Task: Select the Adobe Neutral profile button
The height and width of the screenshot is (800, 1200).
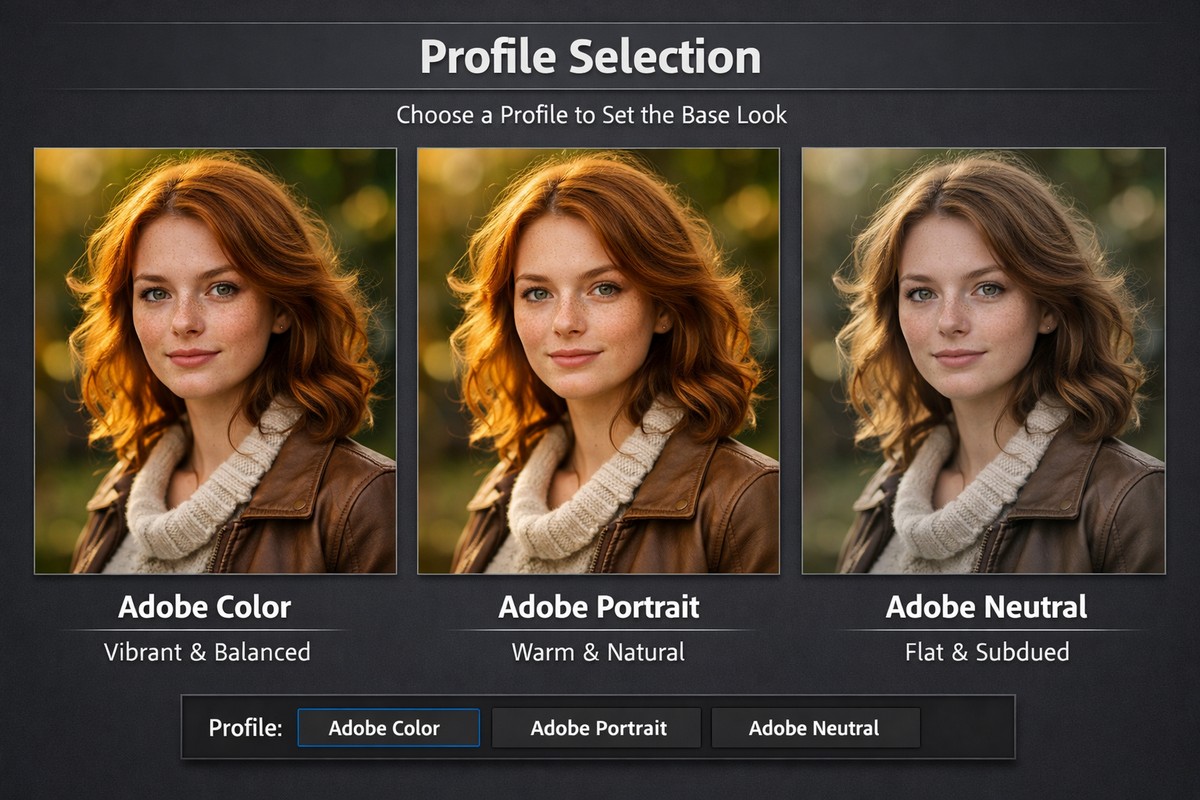Action: click(815, 728)
